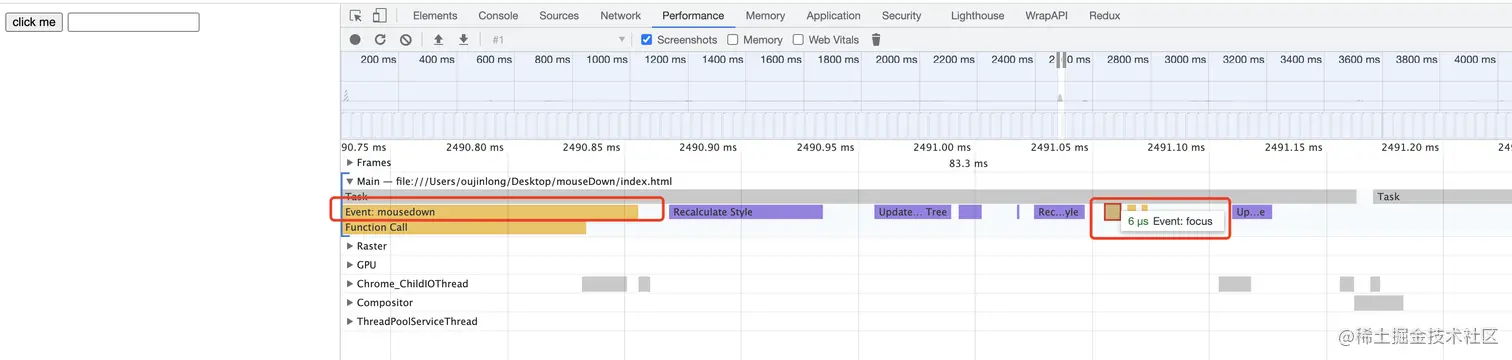Uncheck the Screenshots checkbox

(x=647, y=40)
